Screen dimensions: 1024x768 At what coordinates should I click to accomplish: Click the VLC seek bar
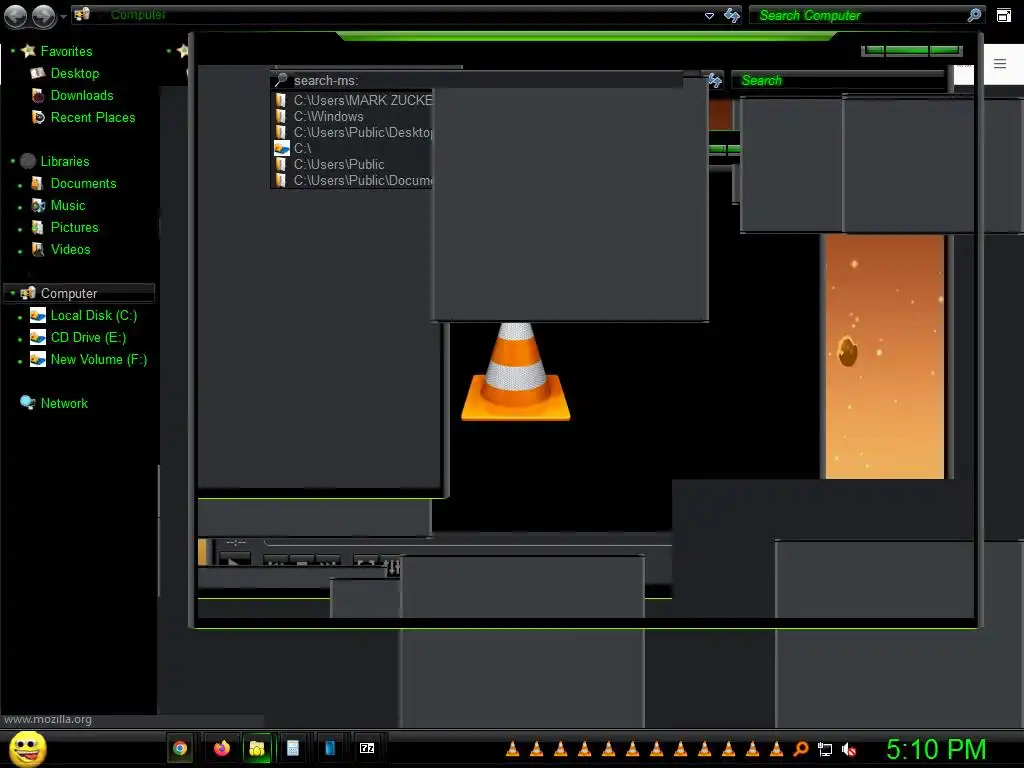(468, 543)
